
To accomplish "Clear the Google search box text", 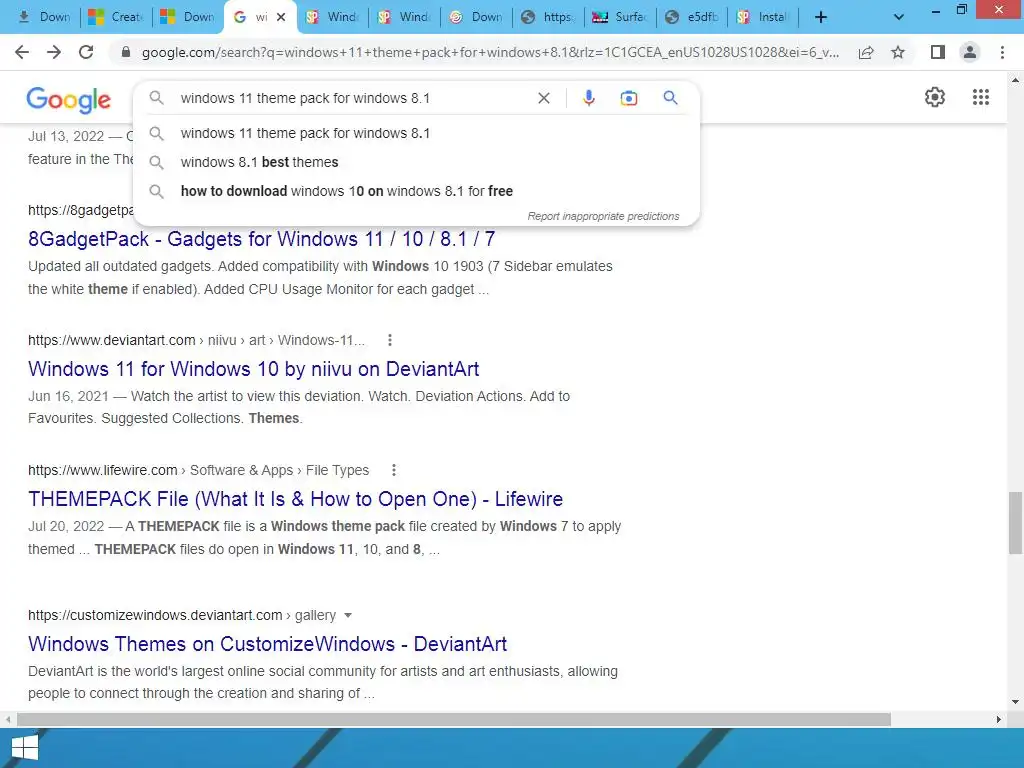I will click(543, 98).
